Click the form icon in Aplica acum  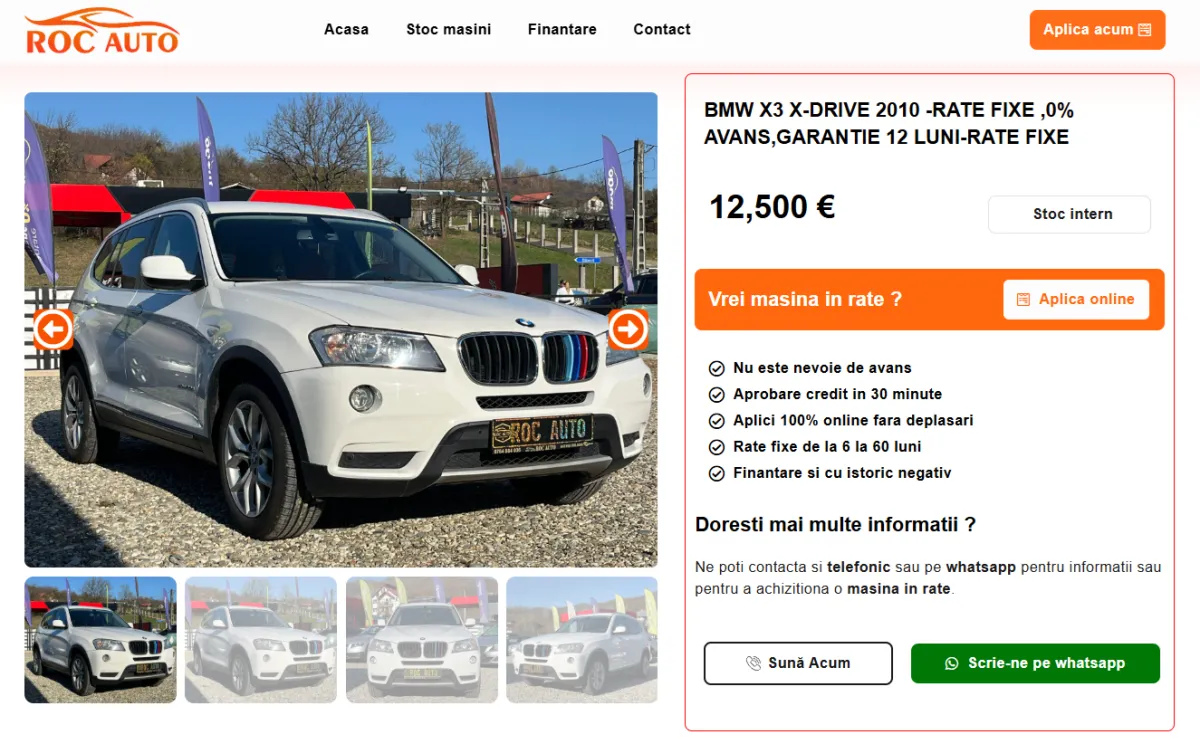point(1145,30)
